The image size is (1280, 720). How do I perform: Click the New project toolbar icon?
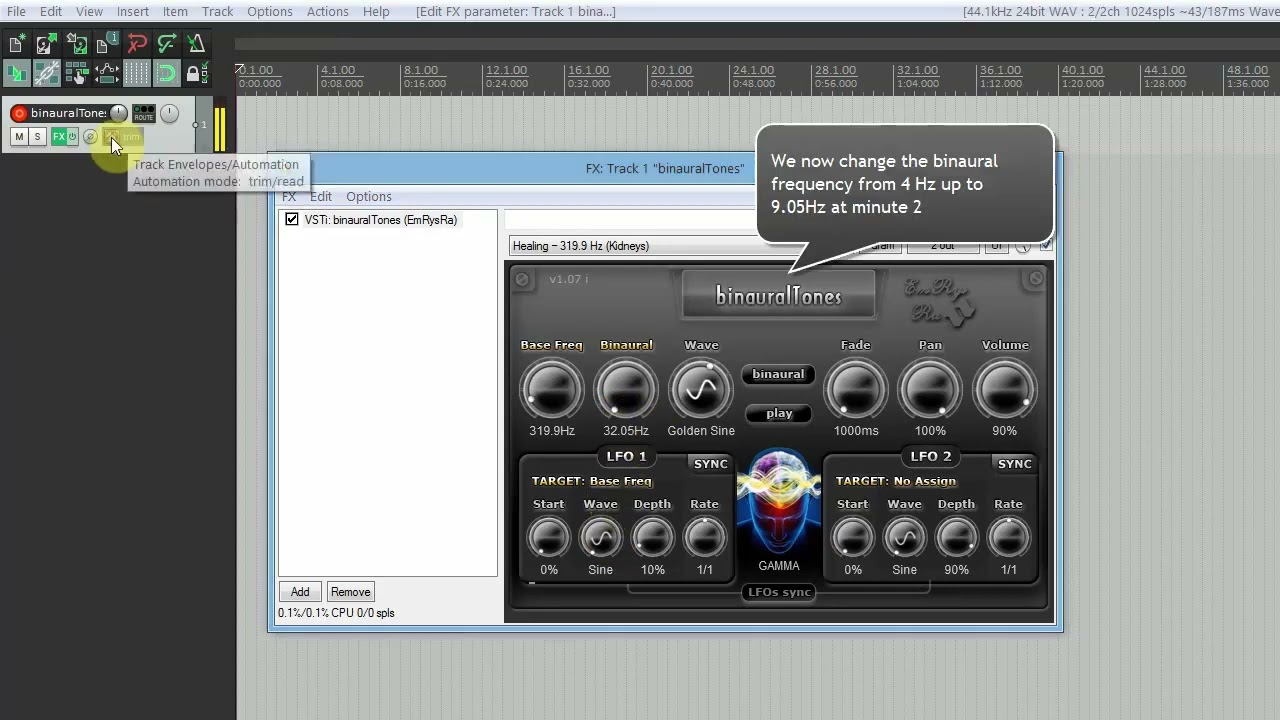pyautogui.click(x=17, y=43)
